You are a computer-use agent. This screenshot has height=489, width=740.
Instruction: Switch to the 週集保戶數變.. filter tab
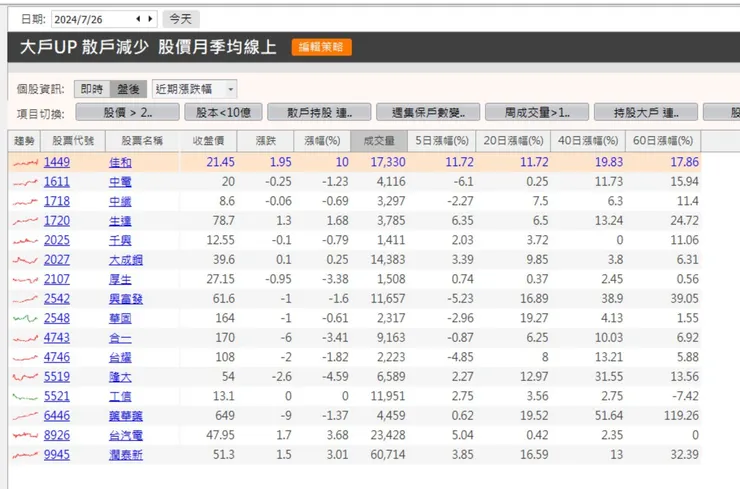(x=428, y=112)
